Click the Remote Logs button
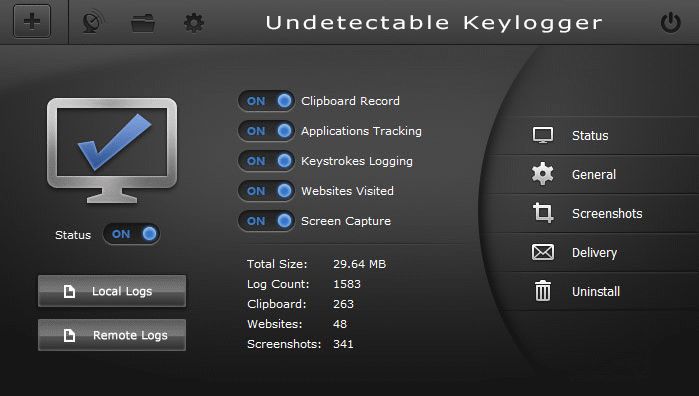 click(112, 335)
